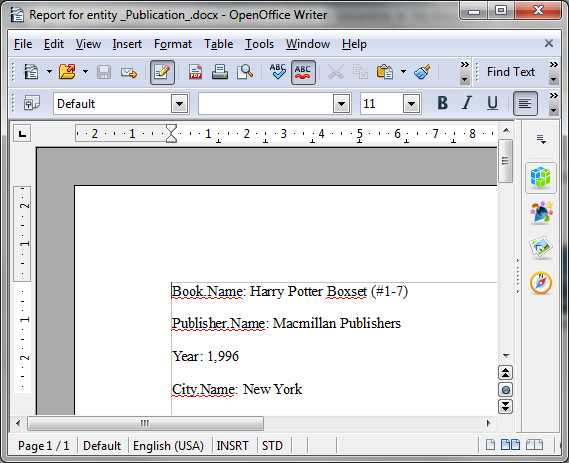Toggle Edit File mode button
569x463 pixels.
(x=162, y=72)
